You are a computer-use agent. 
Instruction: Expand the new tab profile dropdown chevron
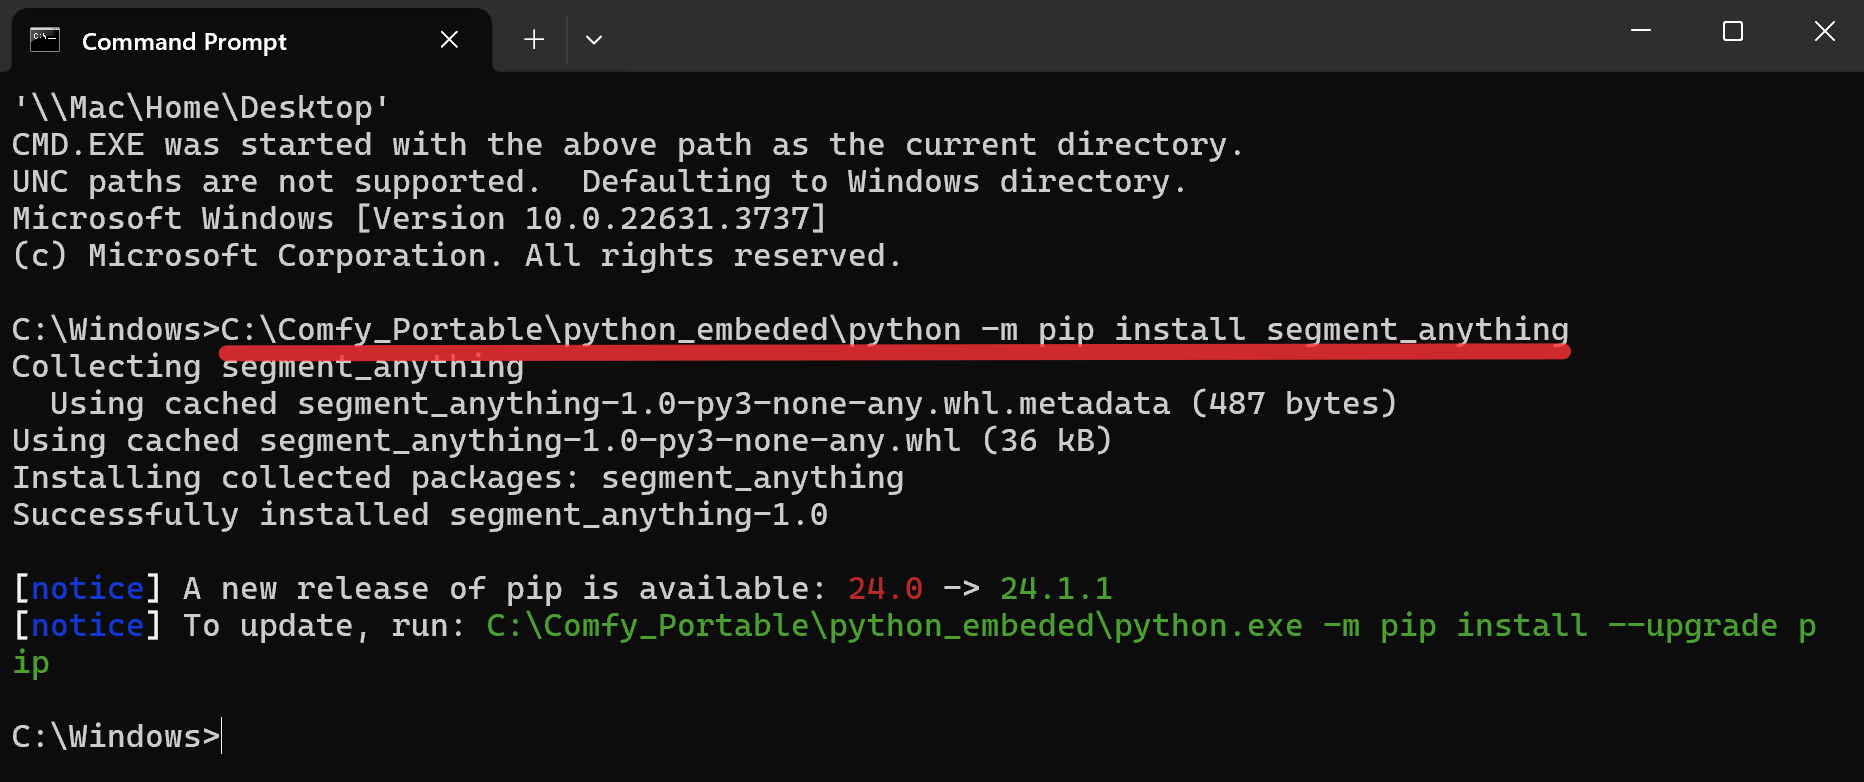pyautogui.click(x=594, y=40)
